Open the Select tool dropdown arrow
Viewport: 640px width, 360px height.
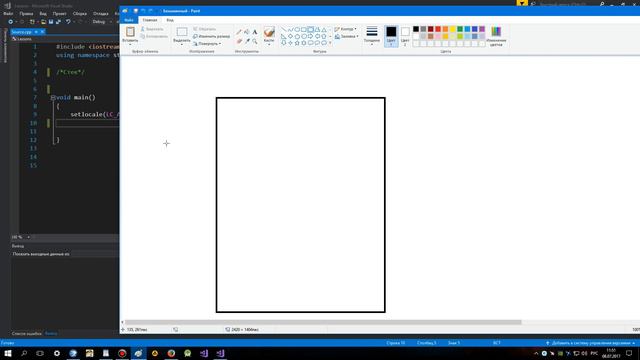tap(182, 44)
